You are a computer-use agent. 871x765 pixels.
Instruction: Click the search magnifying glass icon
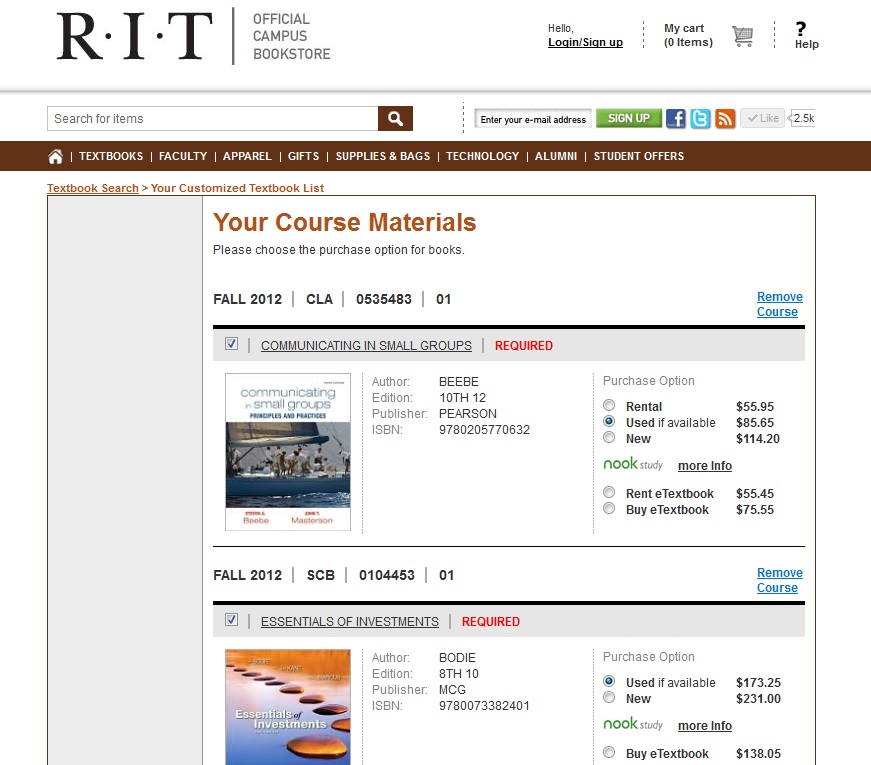394,118
